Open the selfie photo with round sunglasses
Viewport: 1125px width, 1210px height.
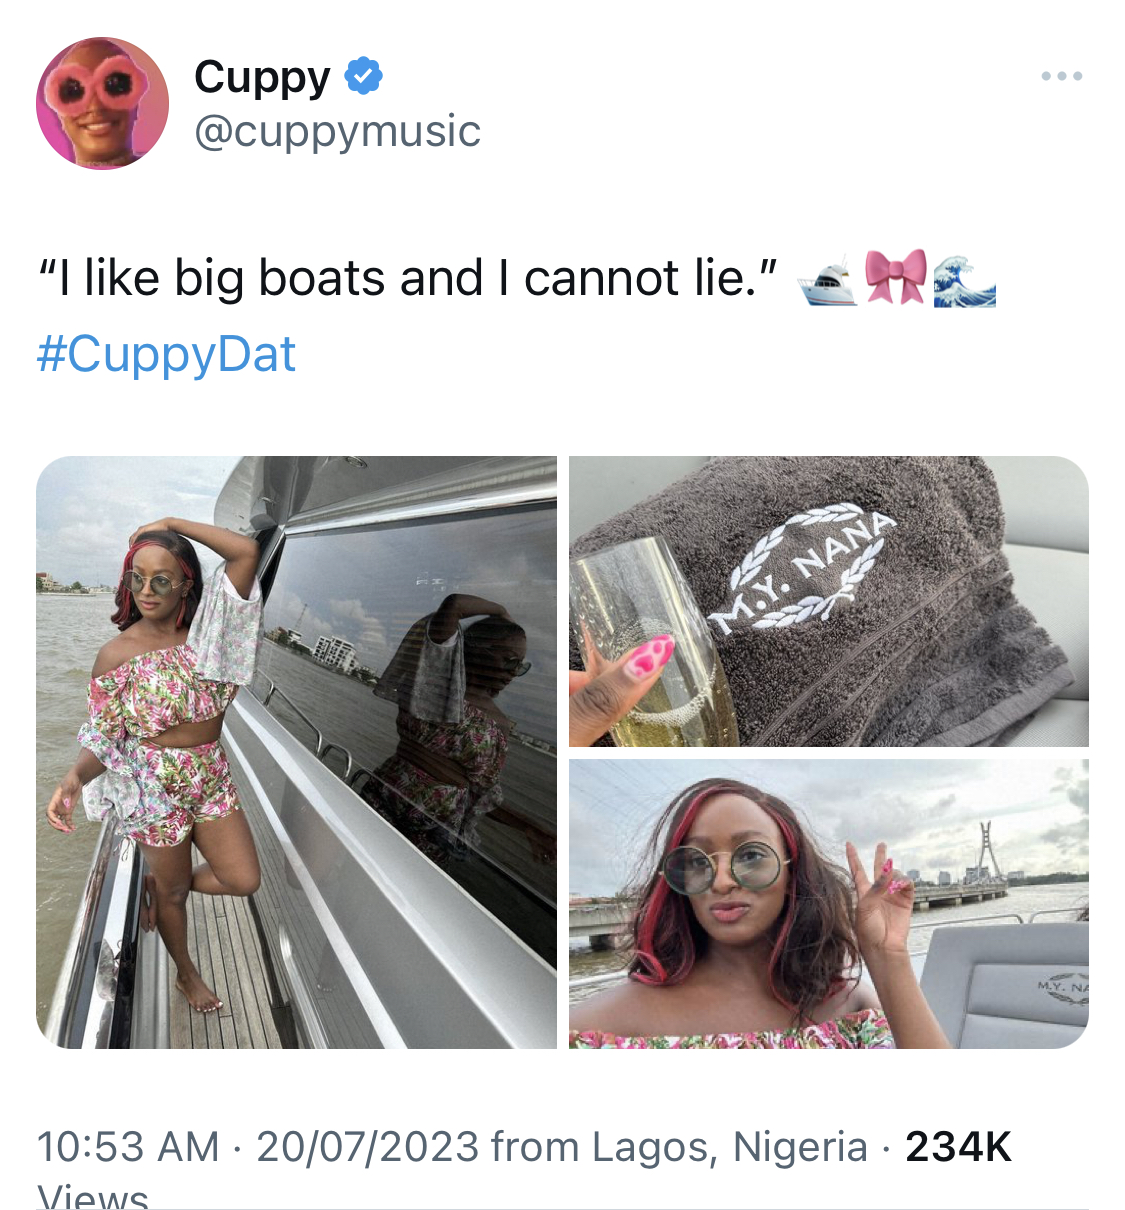(828, 904)
